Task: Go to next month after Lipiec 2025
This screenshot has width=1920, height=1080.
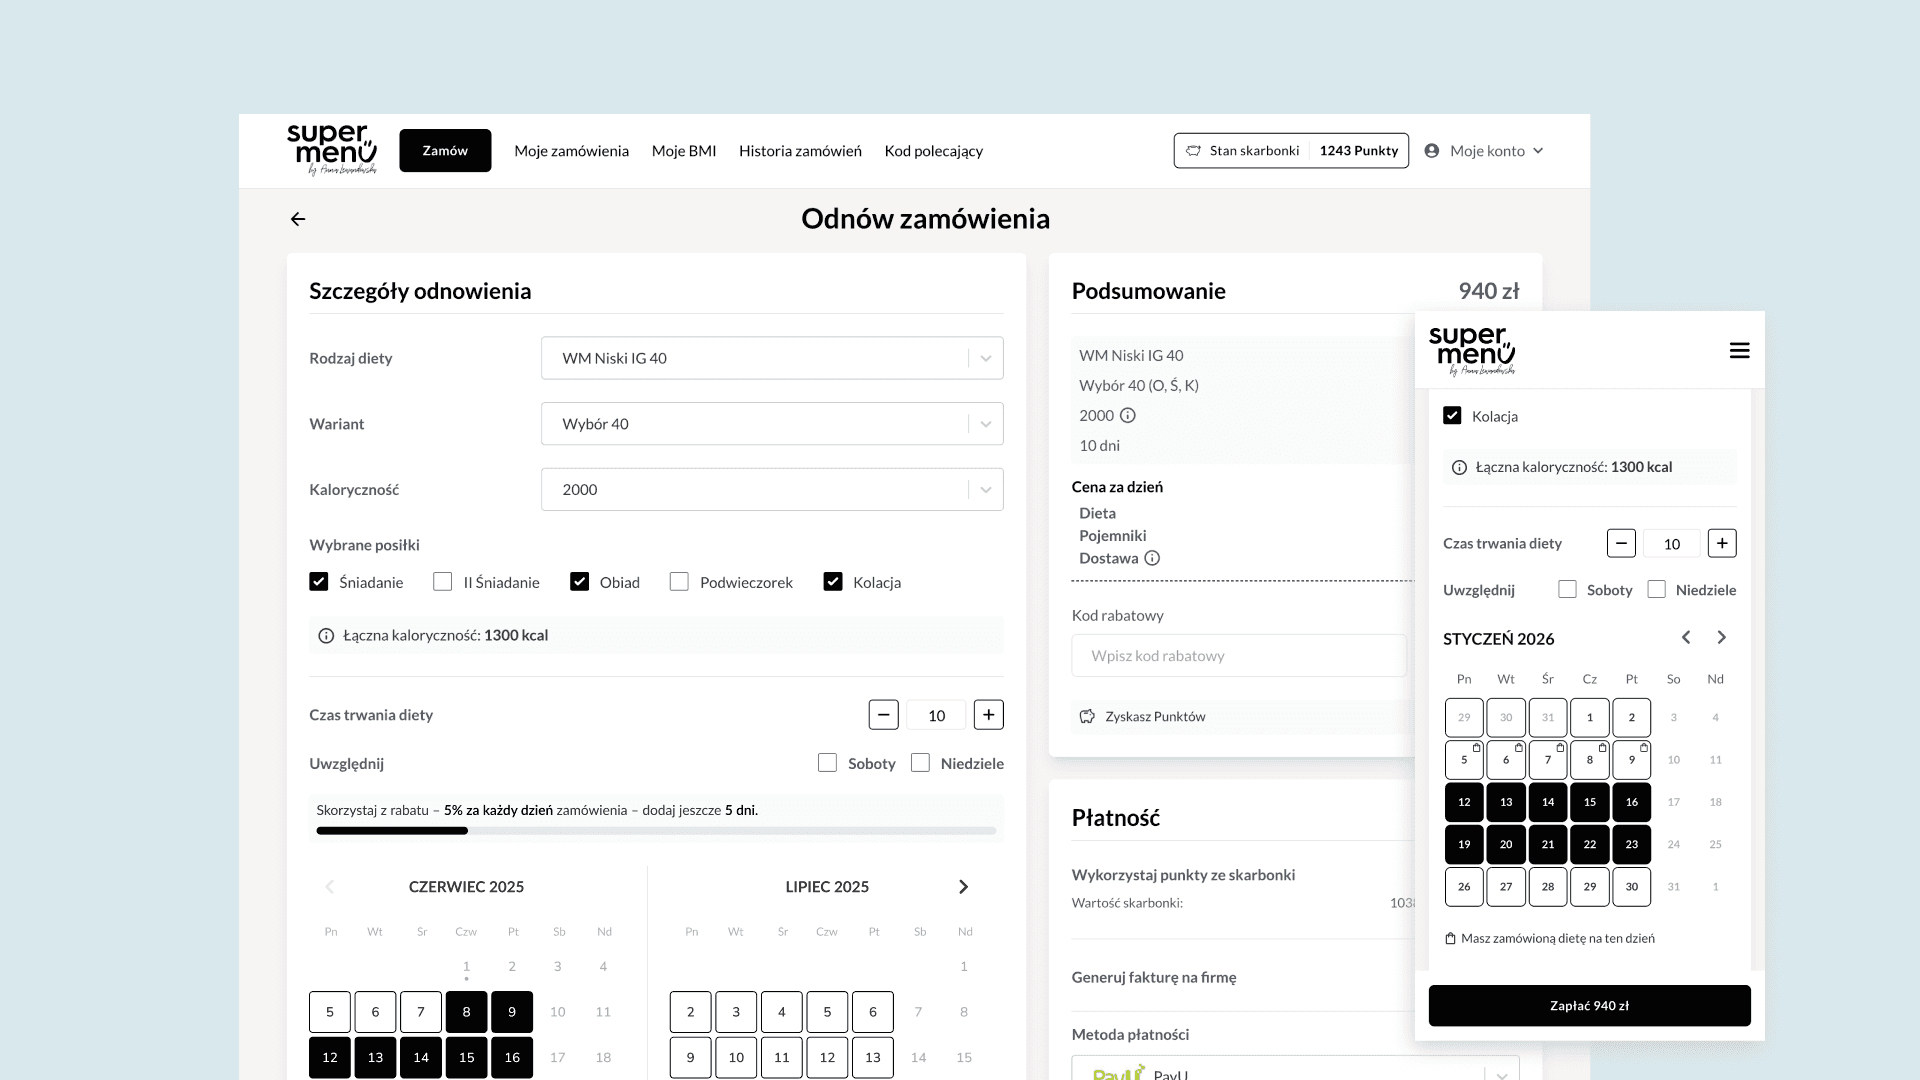Action: tap(963, 887)
